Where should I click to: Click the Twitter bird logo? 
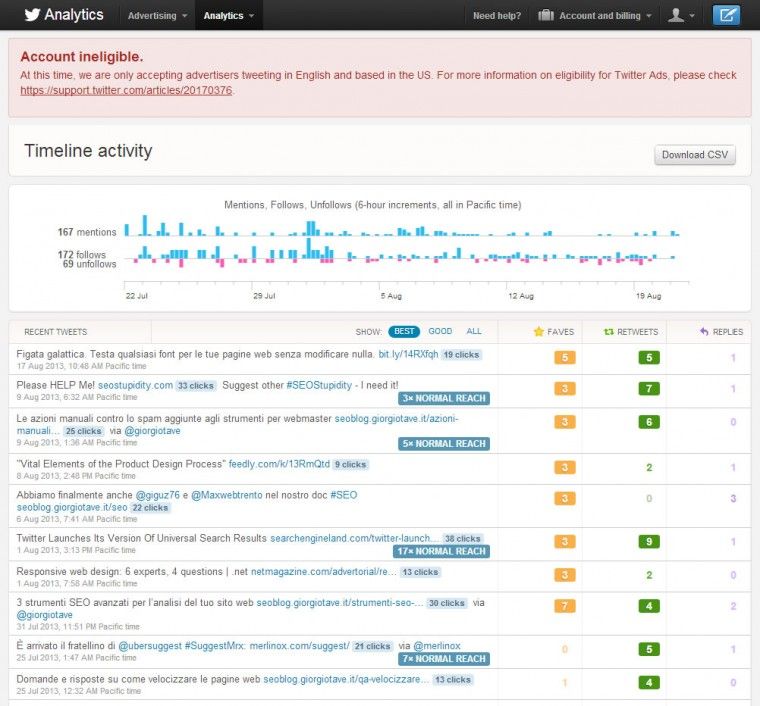coord(32,15)
